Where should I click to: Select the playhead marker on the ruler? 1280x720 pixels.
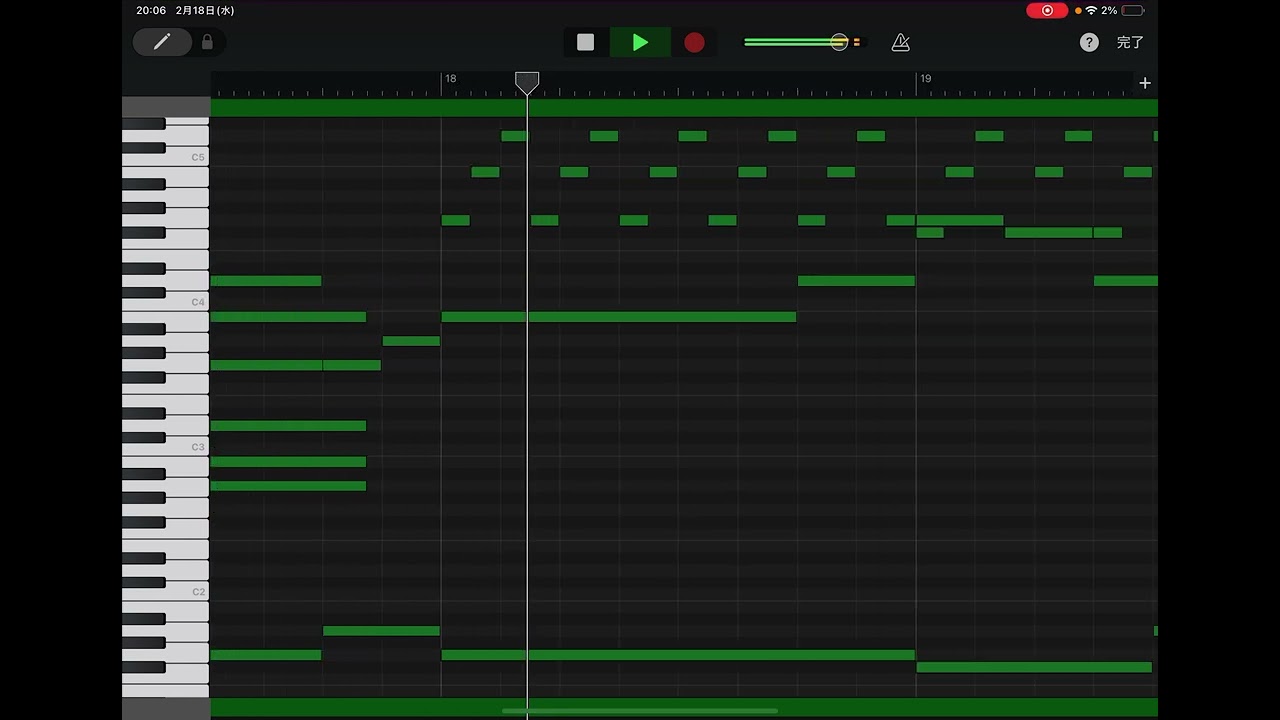coord(527,83)
